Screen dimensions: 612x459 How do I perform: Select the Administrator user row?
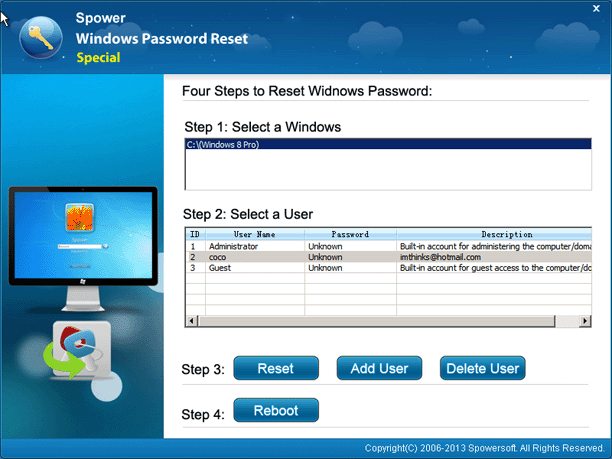coord(389,246)
